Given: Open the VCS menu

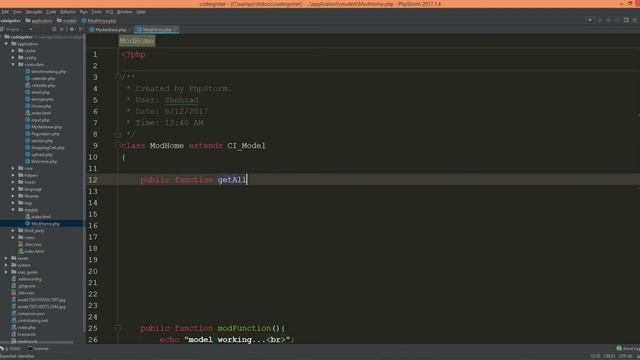Looking at the screenshot, I should click(109, 12).
